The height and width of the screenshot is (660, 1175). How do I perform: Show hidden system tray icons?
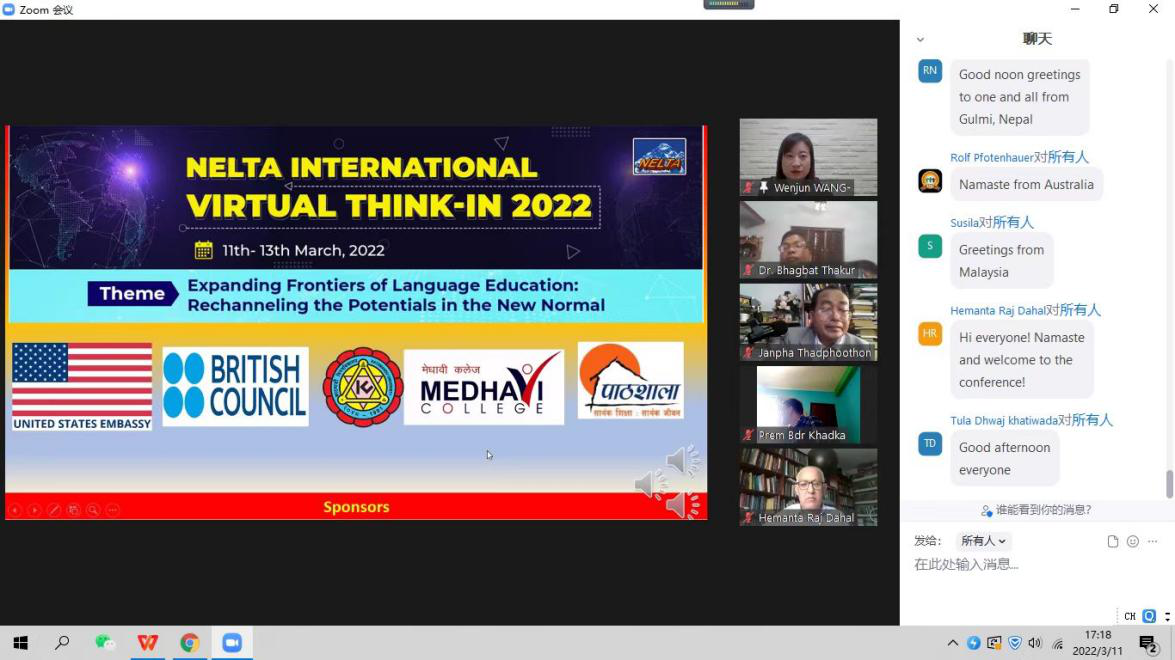pos(952,643)
